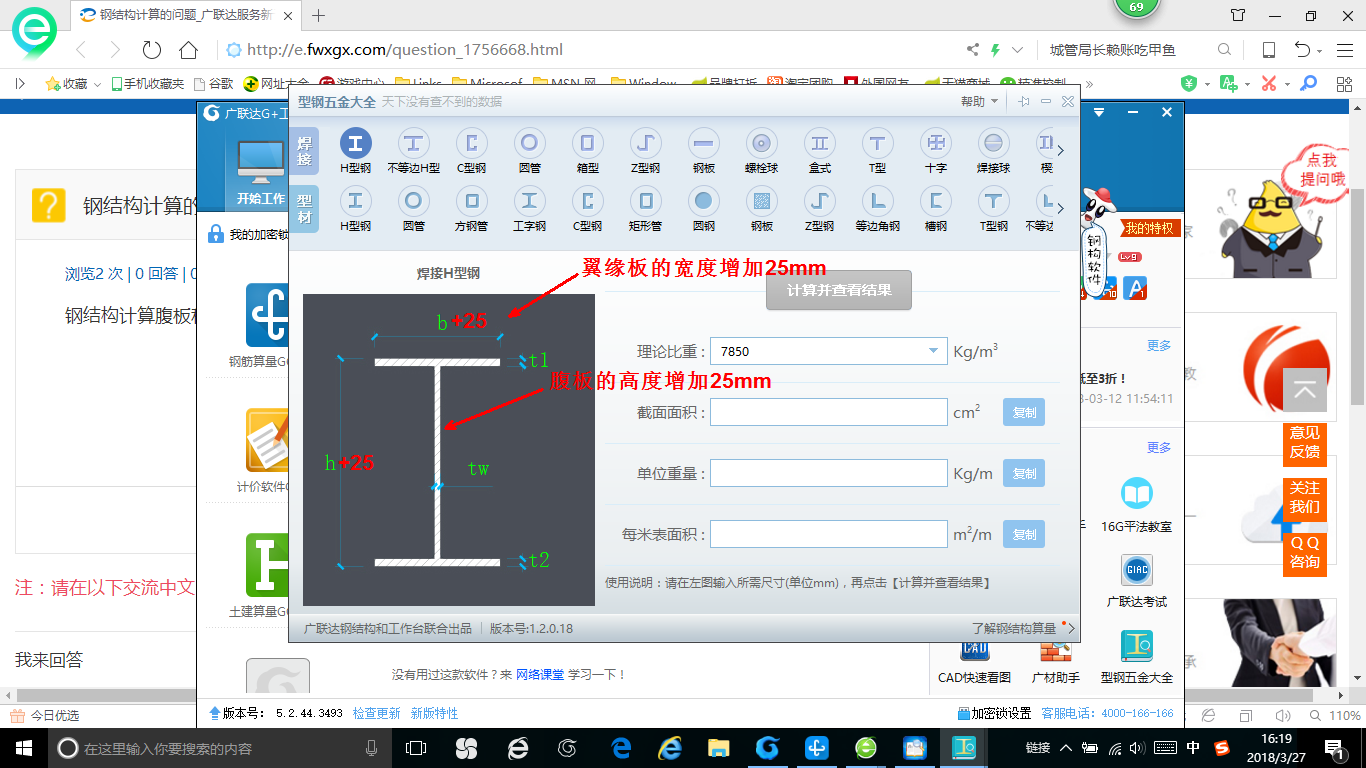
Task: Click 计算并查看结果 button
Action: [x=839, y=290]
